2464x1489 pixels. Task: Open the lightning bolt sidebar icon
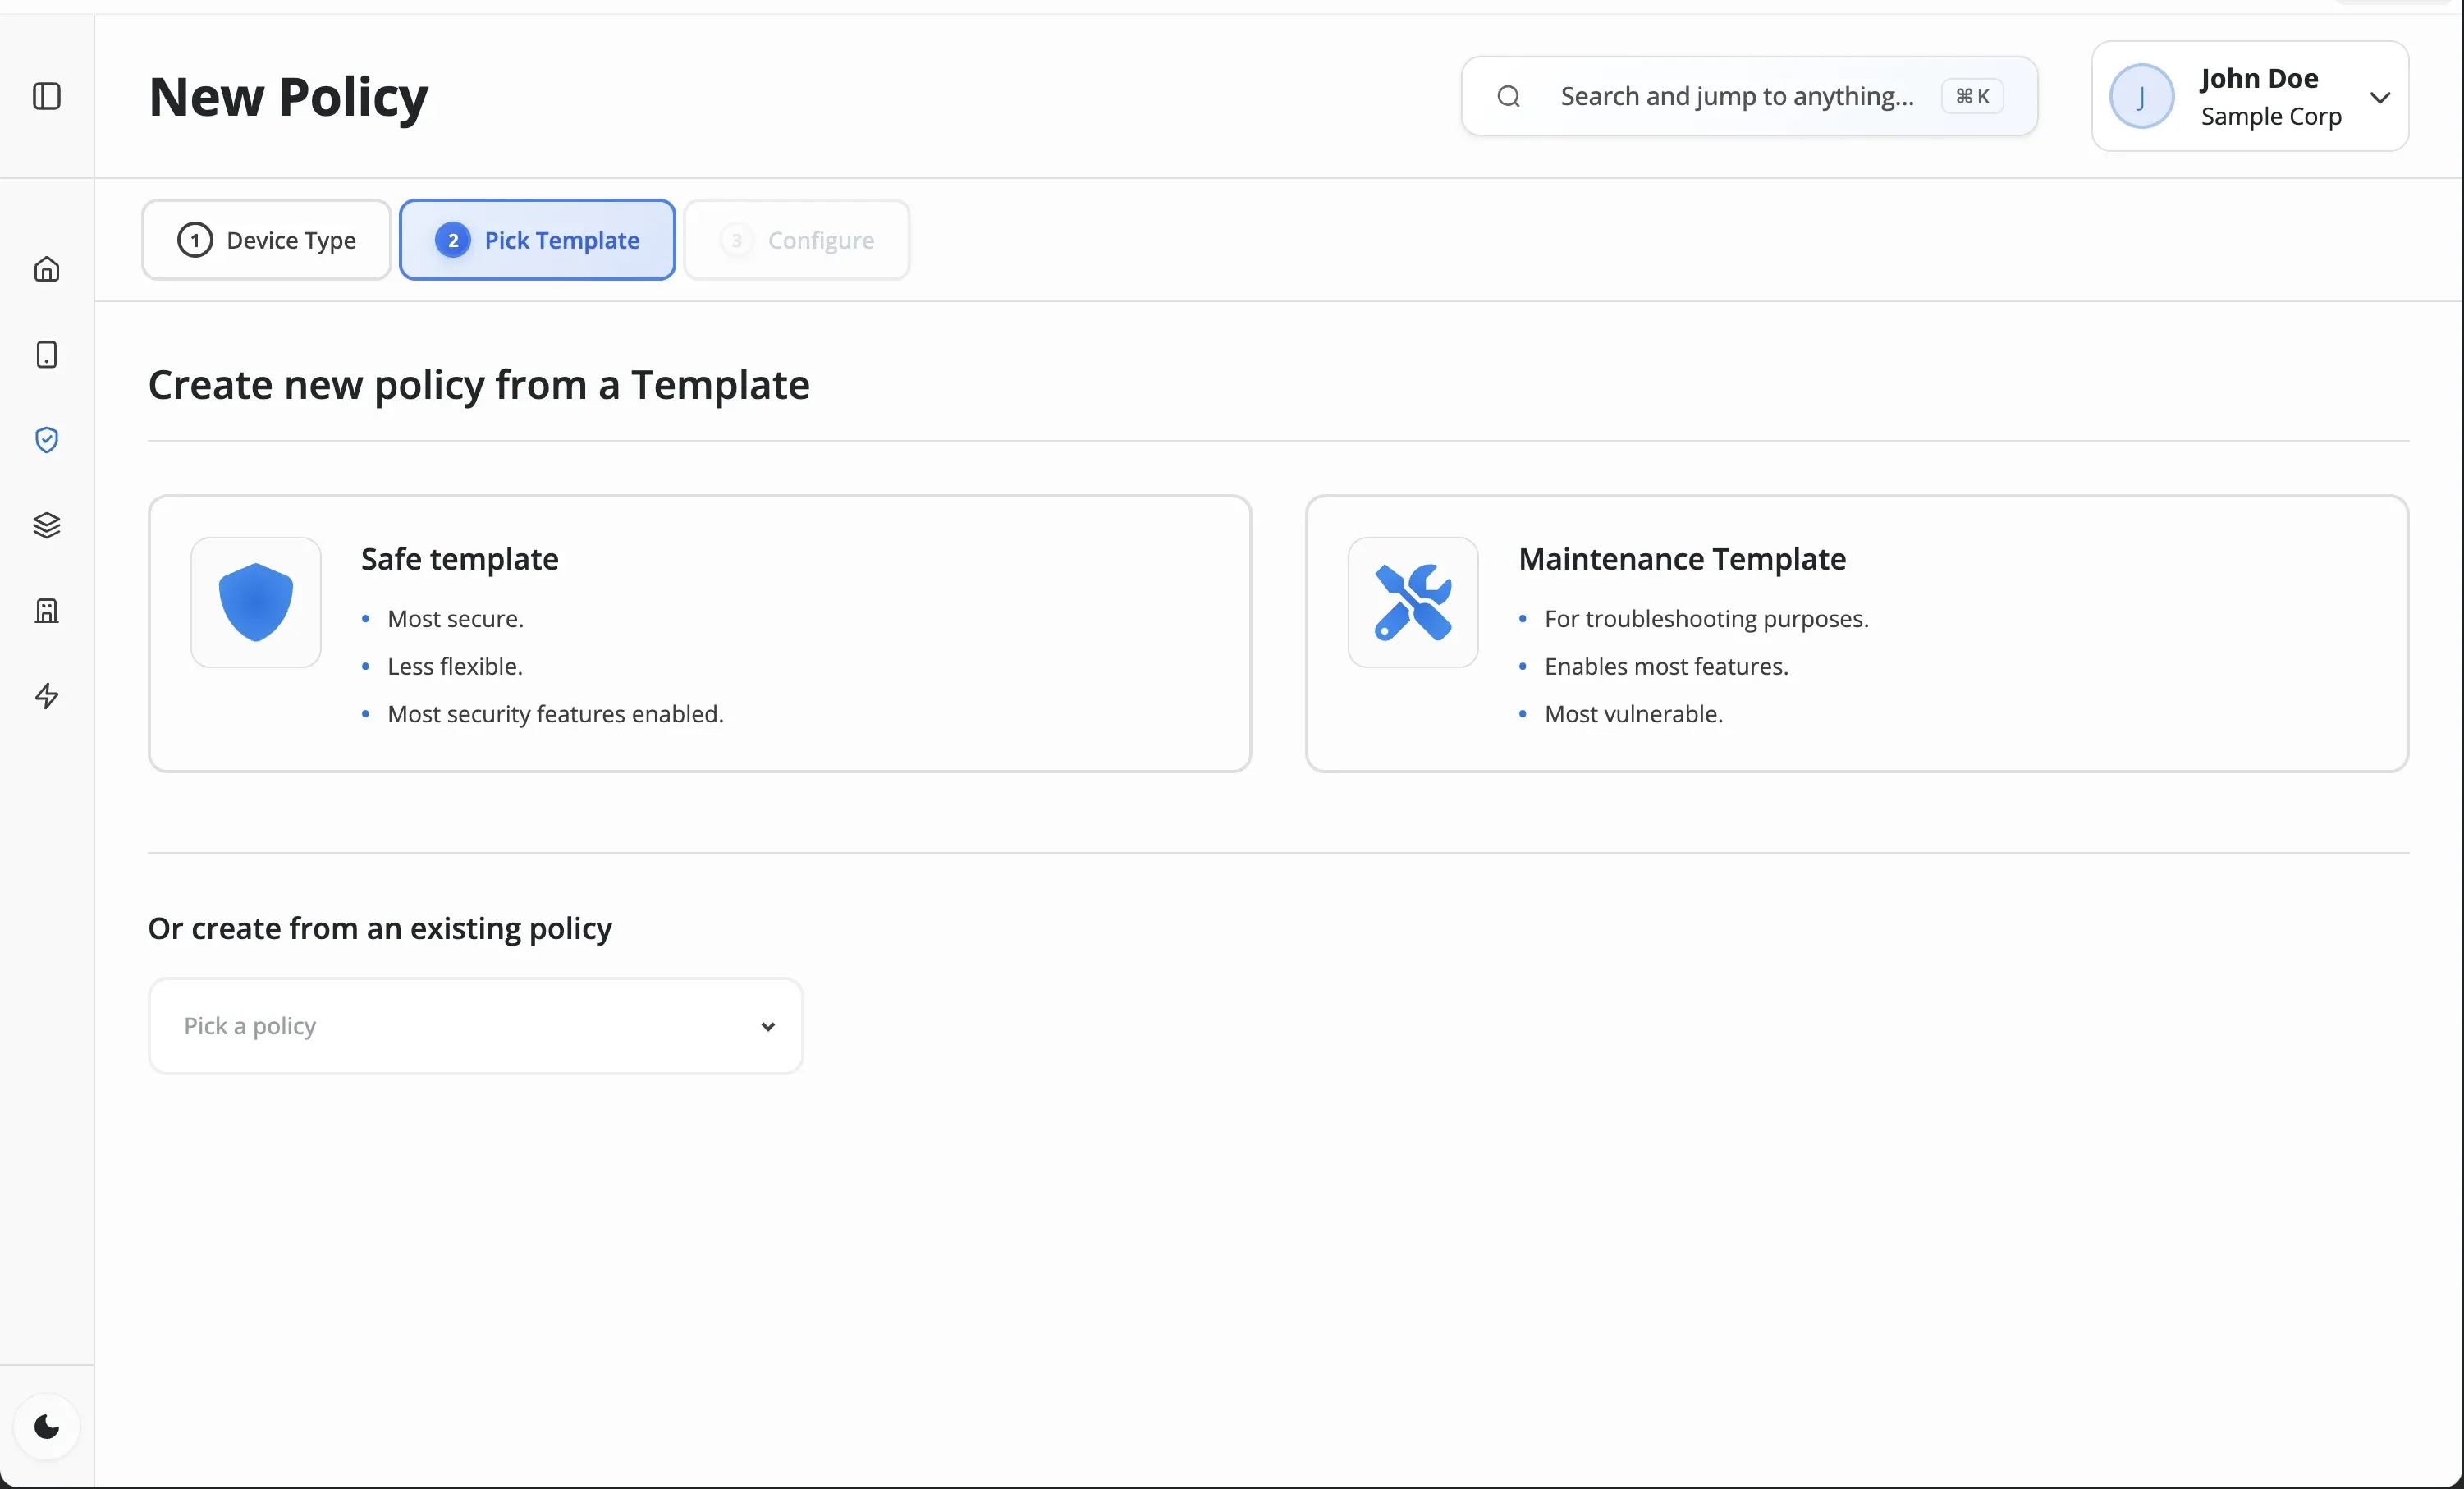47,696
